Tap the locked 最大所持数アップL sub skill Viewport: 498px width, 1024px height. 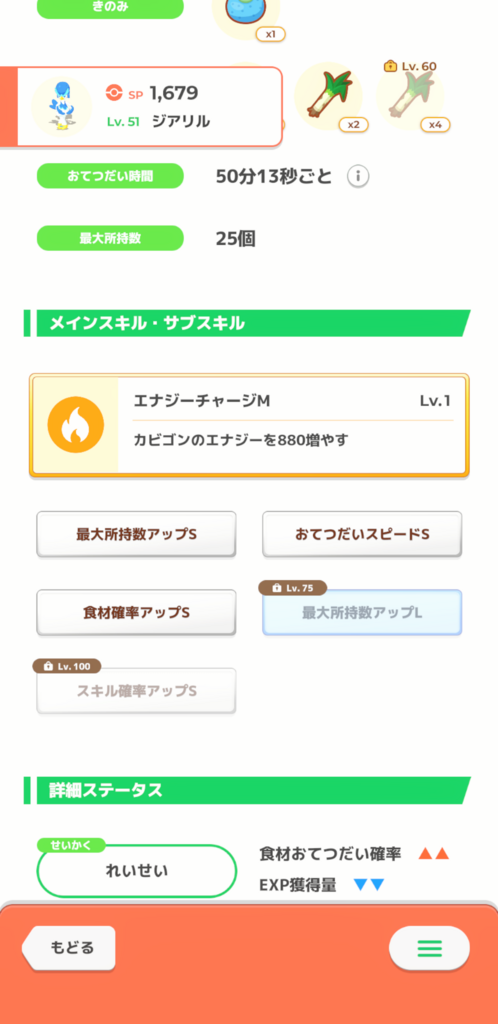tap(362, 613)
